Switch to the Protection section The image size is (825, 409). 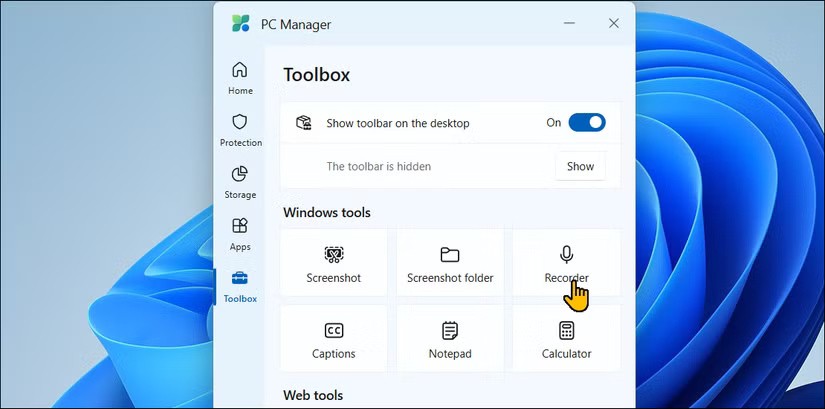point(240,130)
